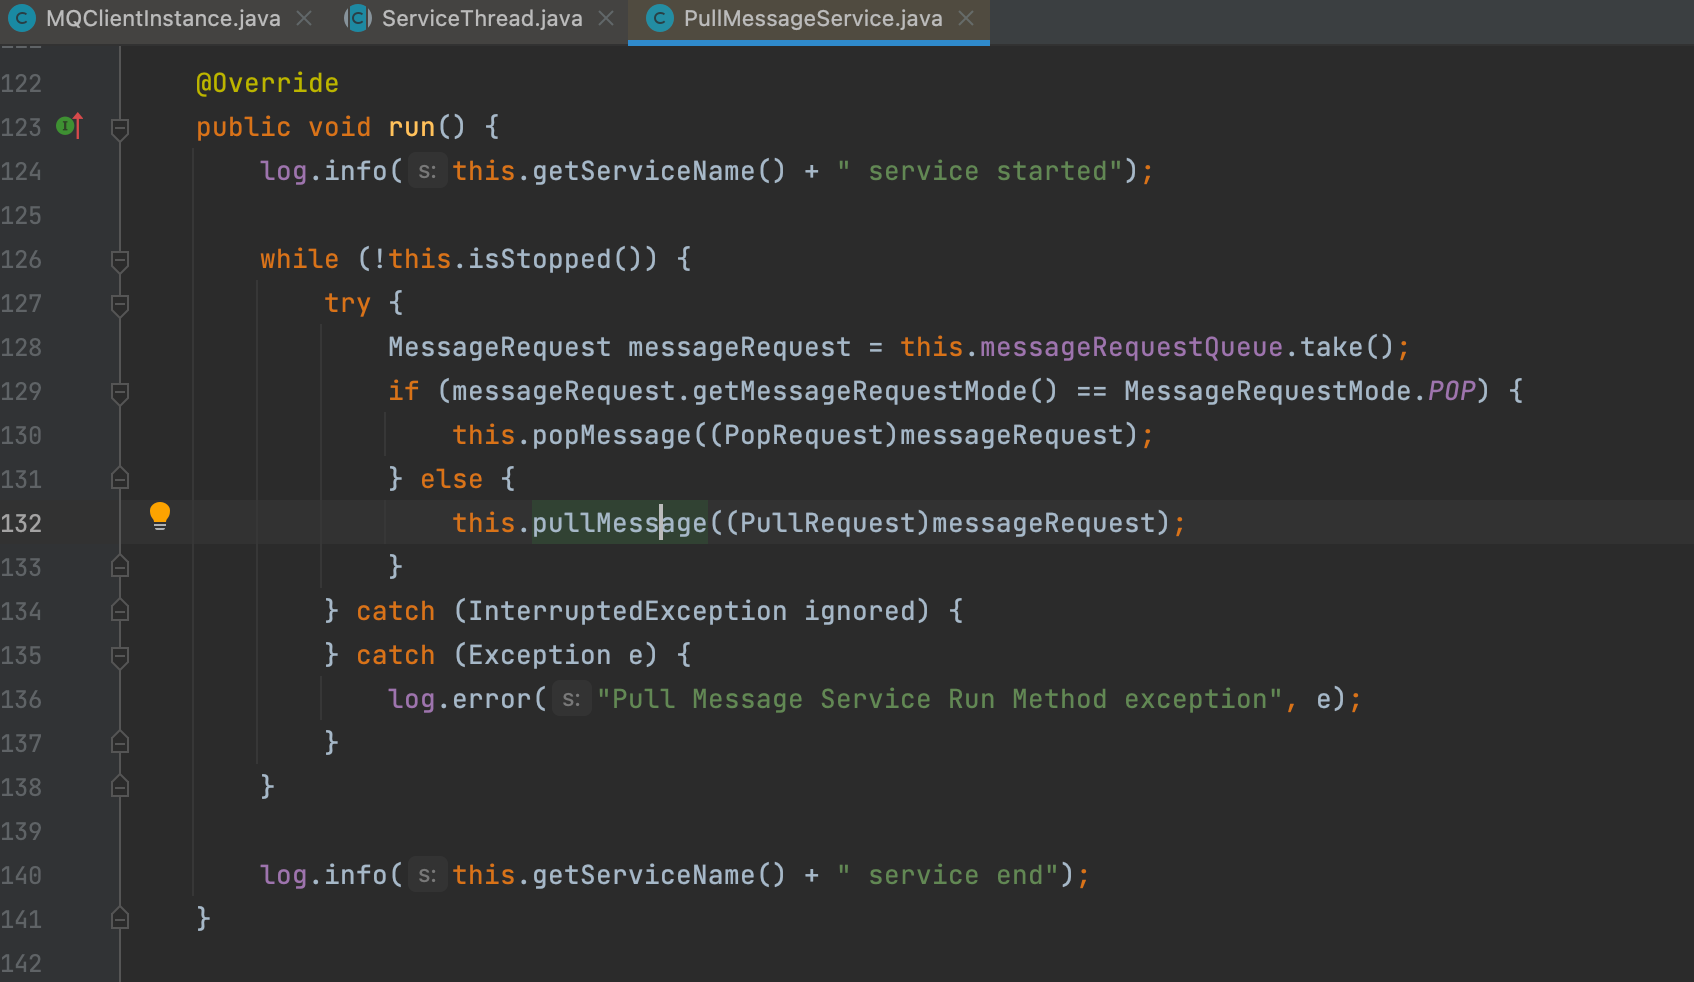Close the MQClientInstance.java tab

[x=305, y=19]
